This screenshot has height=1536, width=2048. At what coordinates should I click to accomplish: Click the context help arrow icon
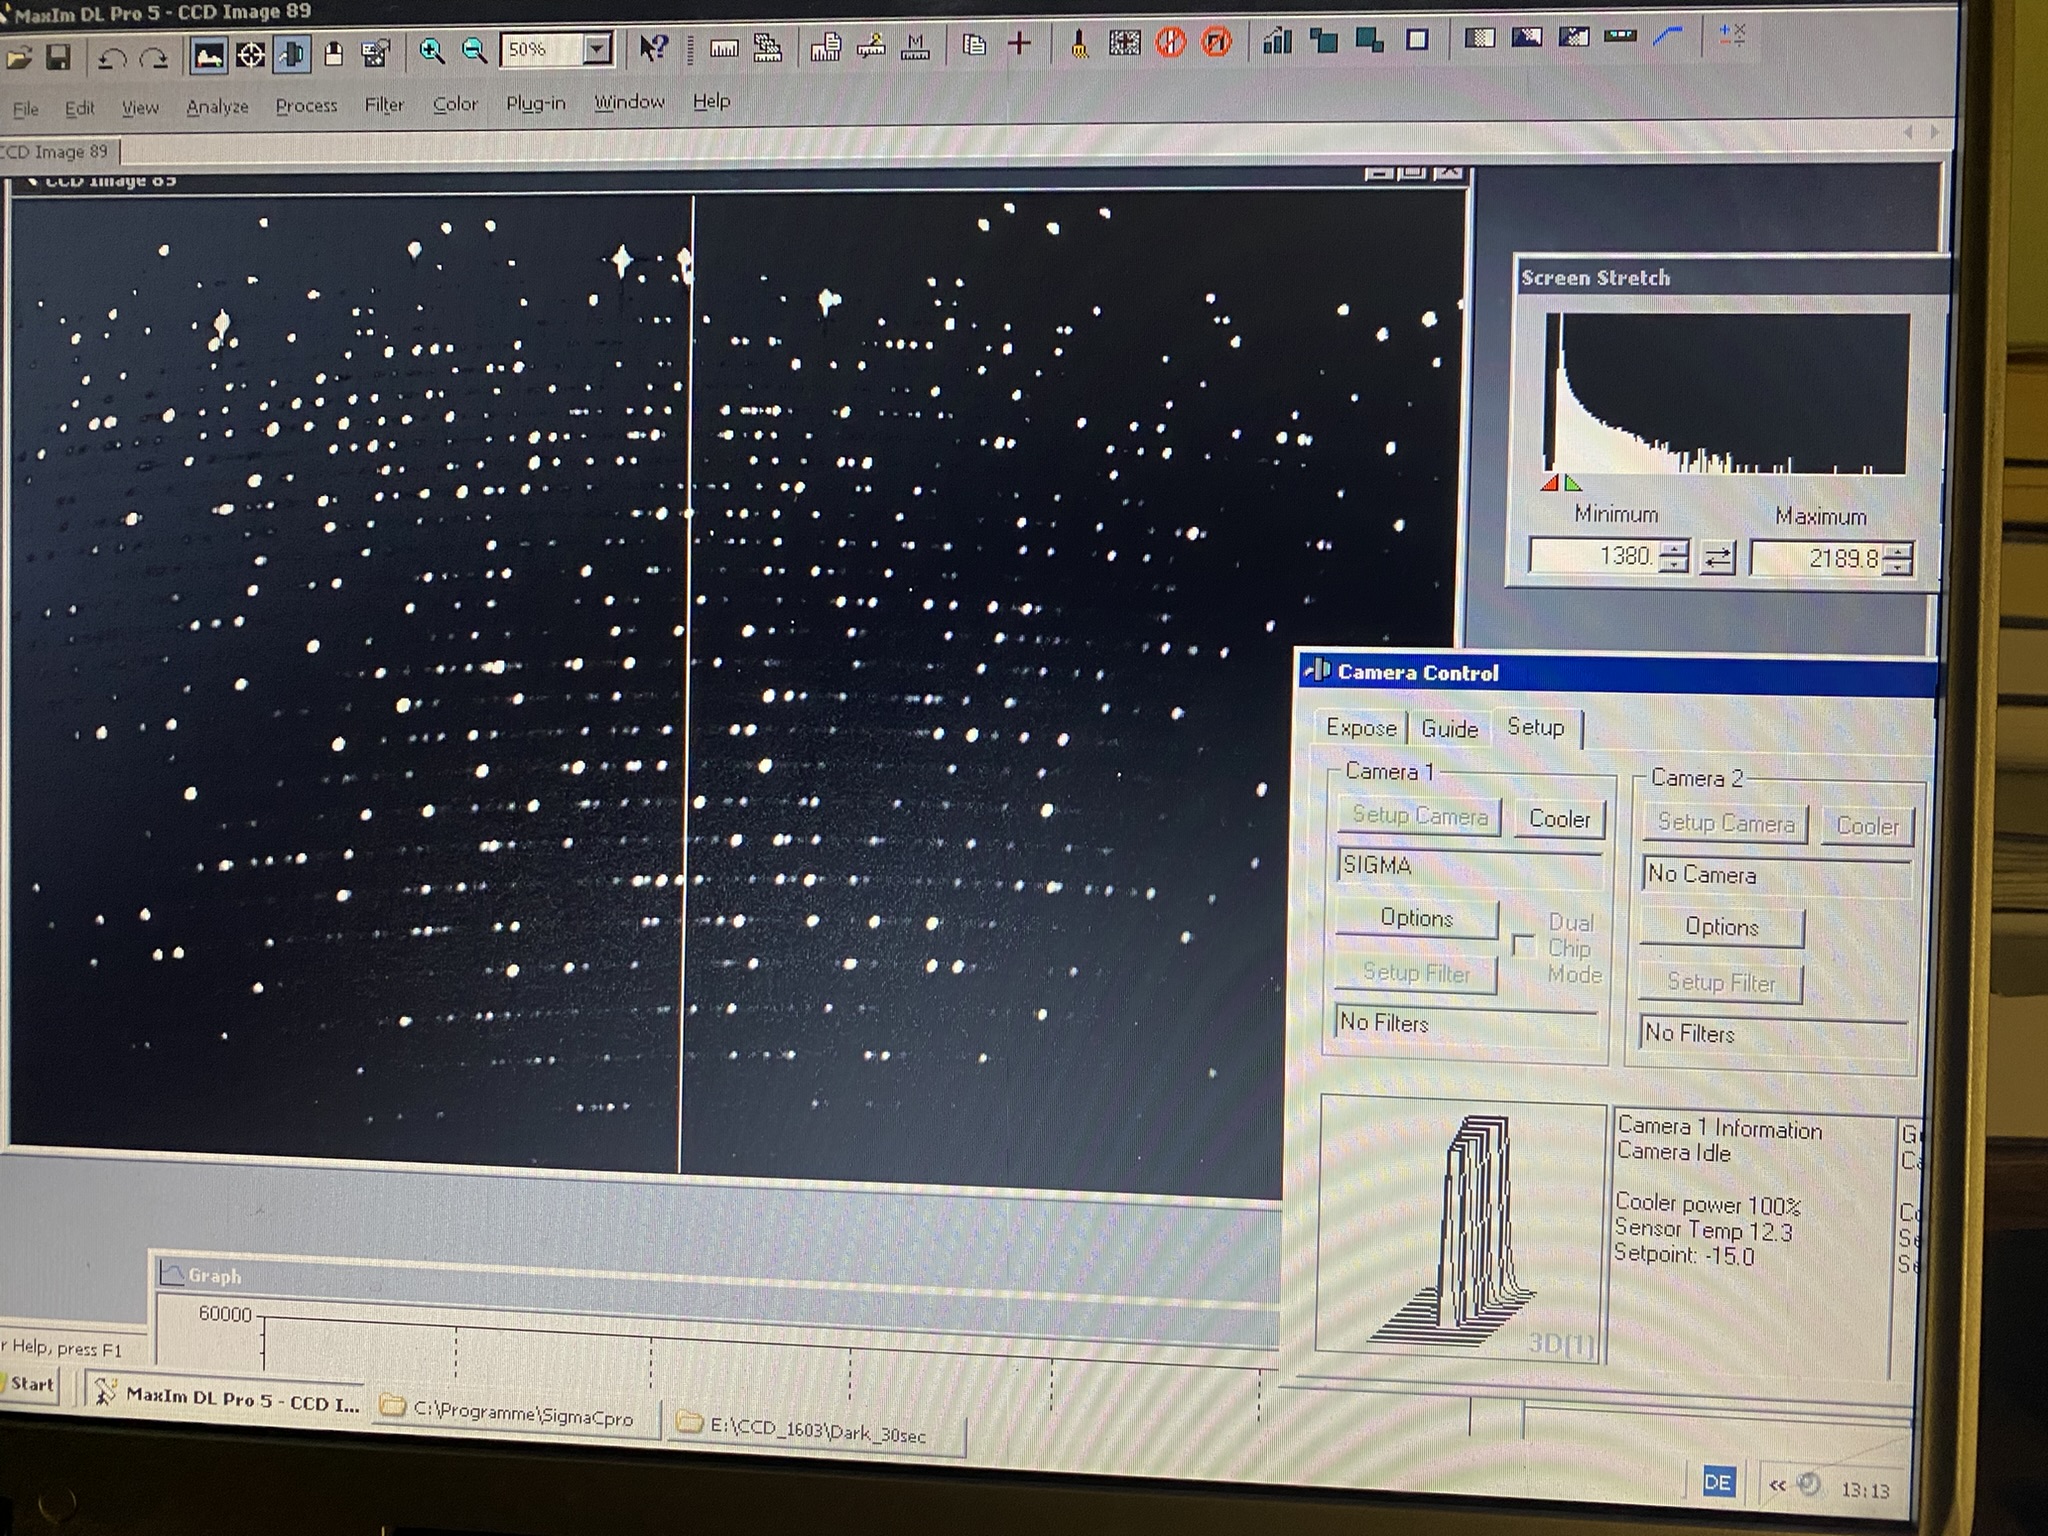[x=653, y=48]
